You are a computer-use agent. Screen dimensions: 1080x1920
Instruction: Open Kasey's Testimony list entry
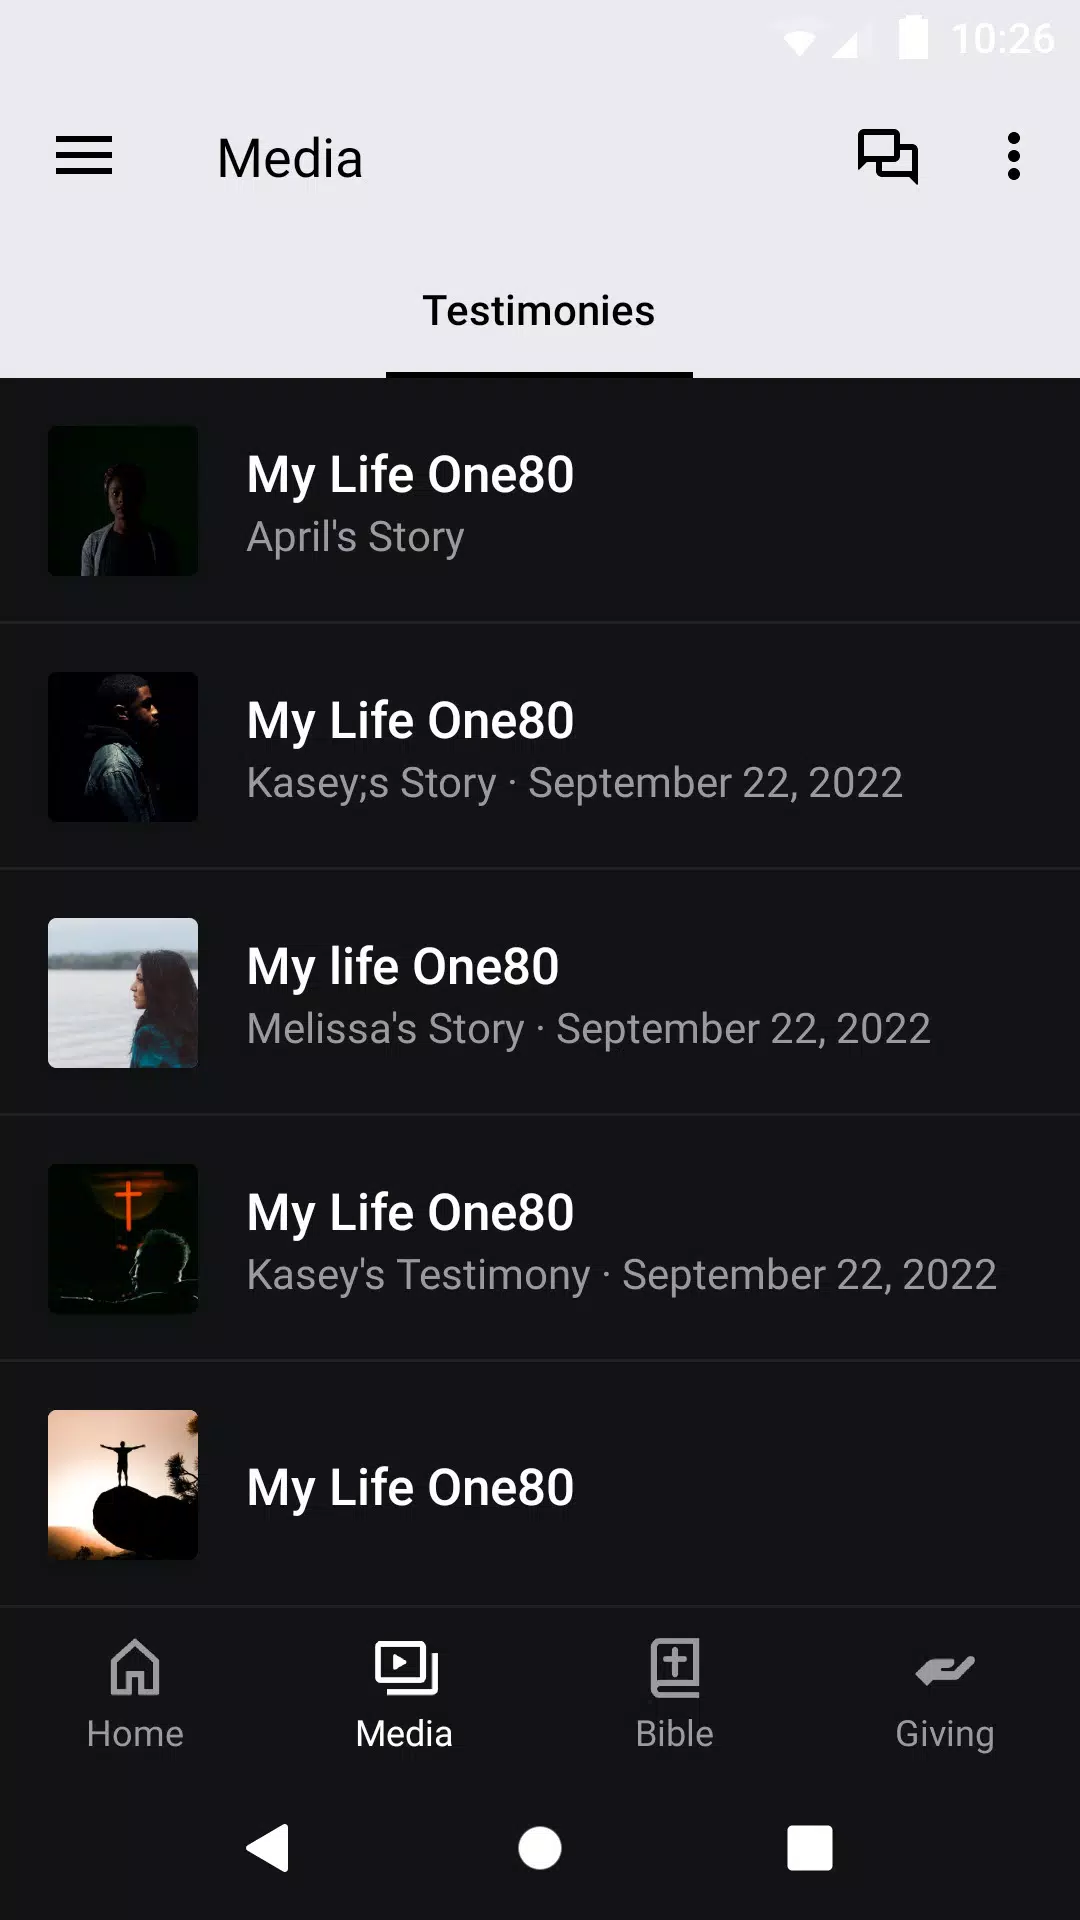coord(600,1240)
